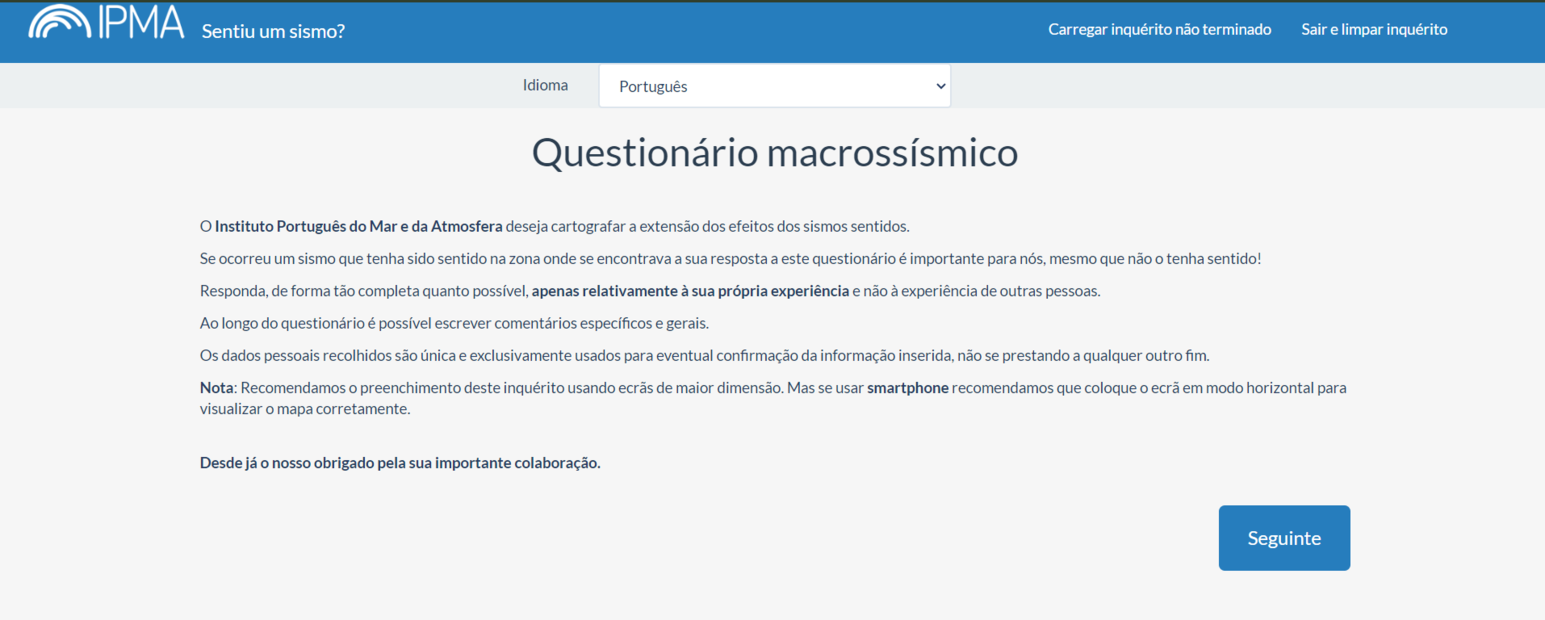
Task: Open the 'Sentiu um sismo?' header title
Action: point(273,31)
